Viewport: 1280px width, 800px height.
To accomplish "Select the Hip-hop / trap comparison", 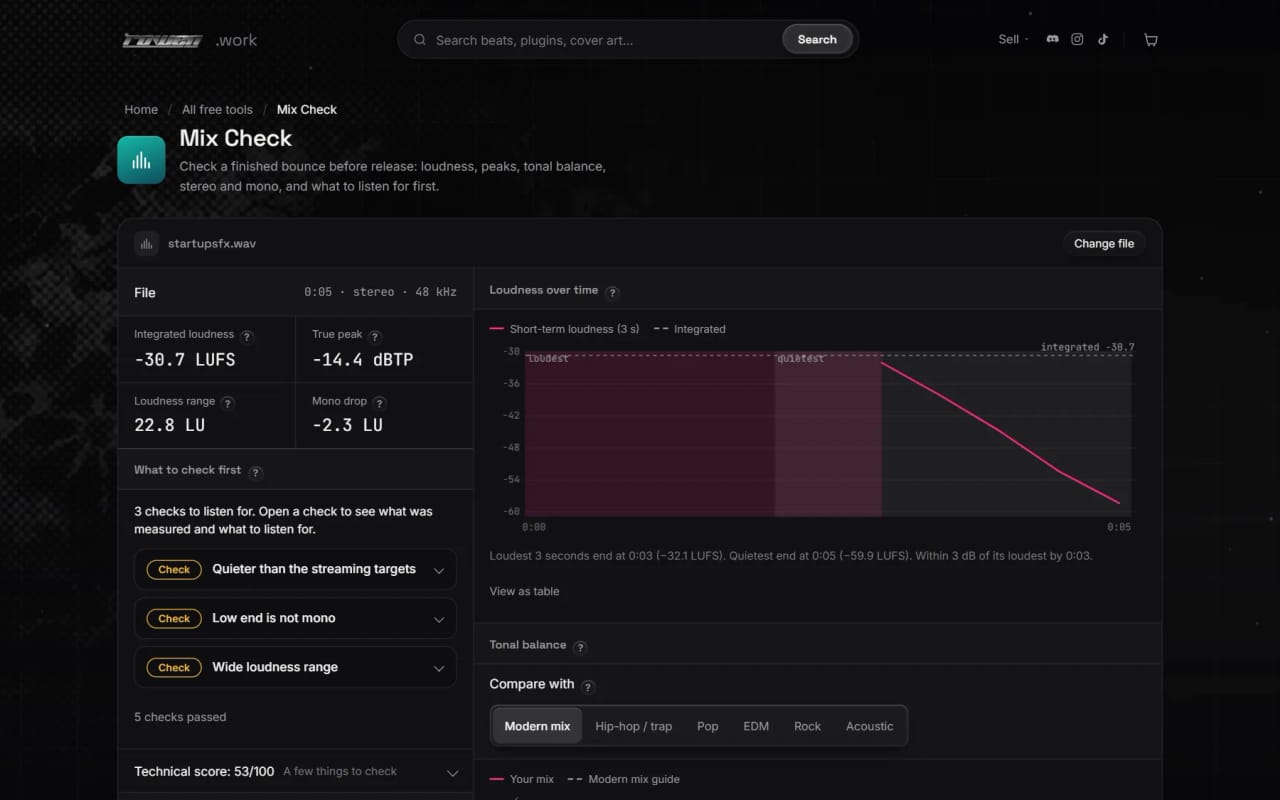I will pyautogui.click(x=633, y=726).
